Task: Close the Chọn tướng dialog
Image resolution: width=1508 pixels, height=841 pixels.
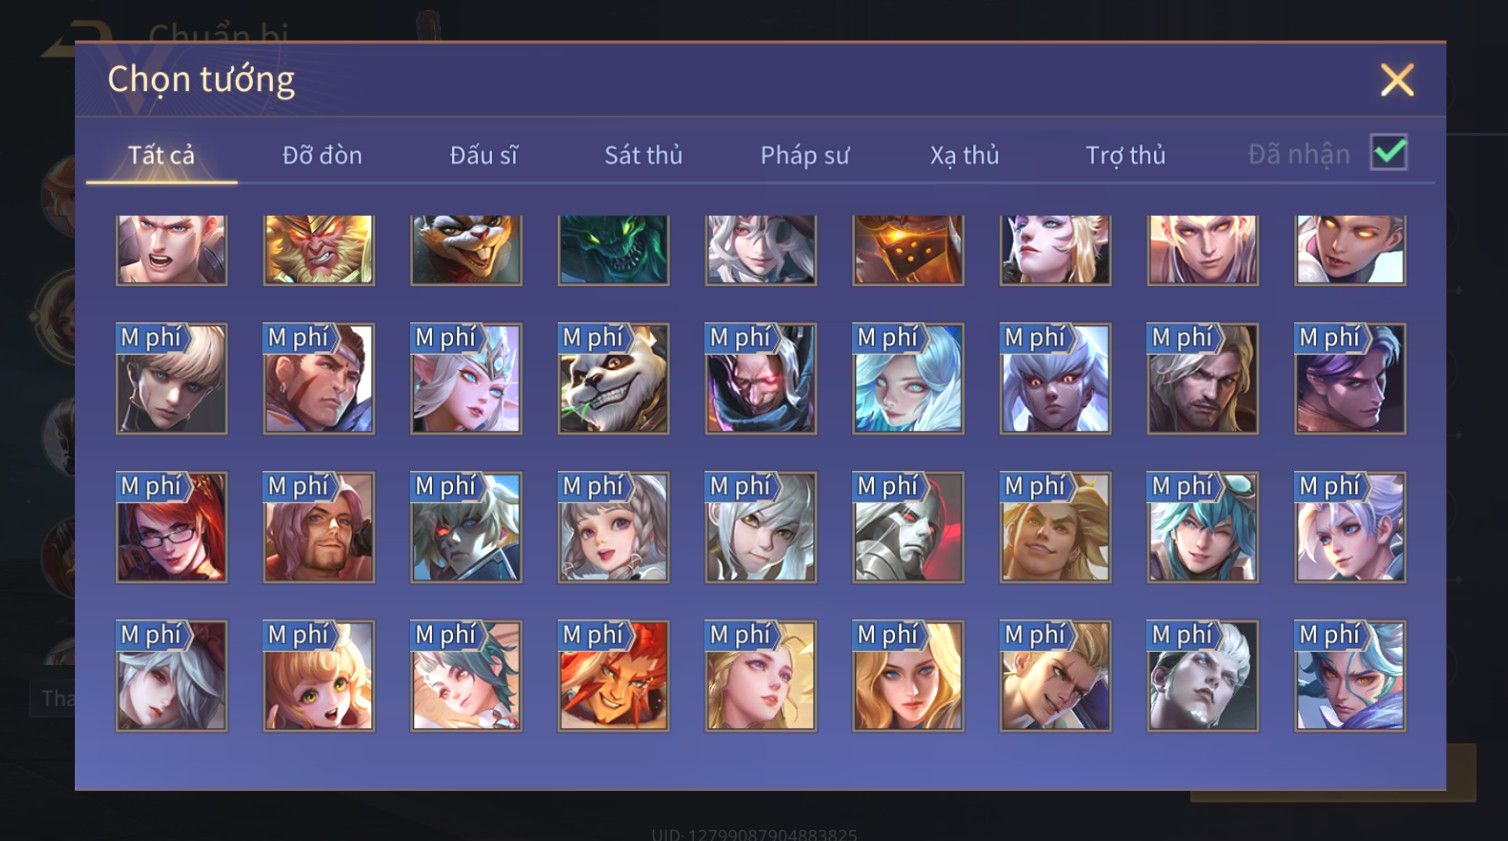Action: click(1397, 79)
